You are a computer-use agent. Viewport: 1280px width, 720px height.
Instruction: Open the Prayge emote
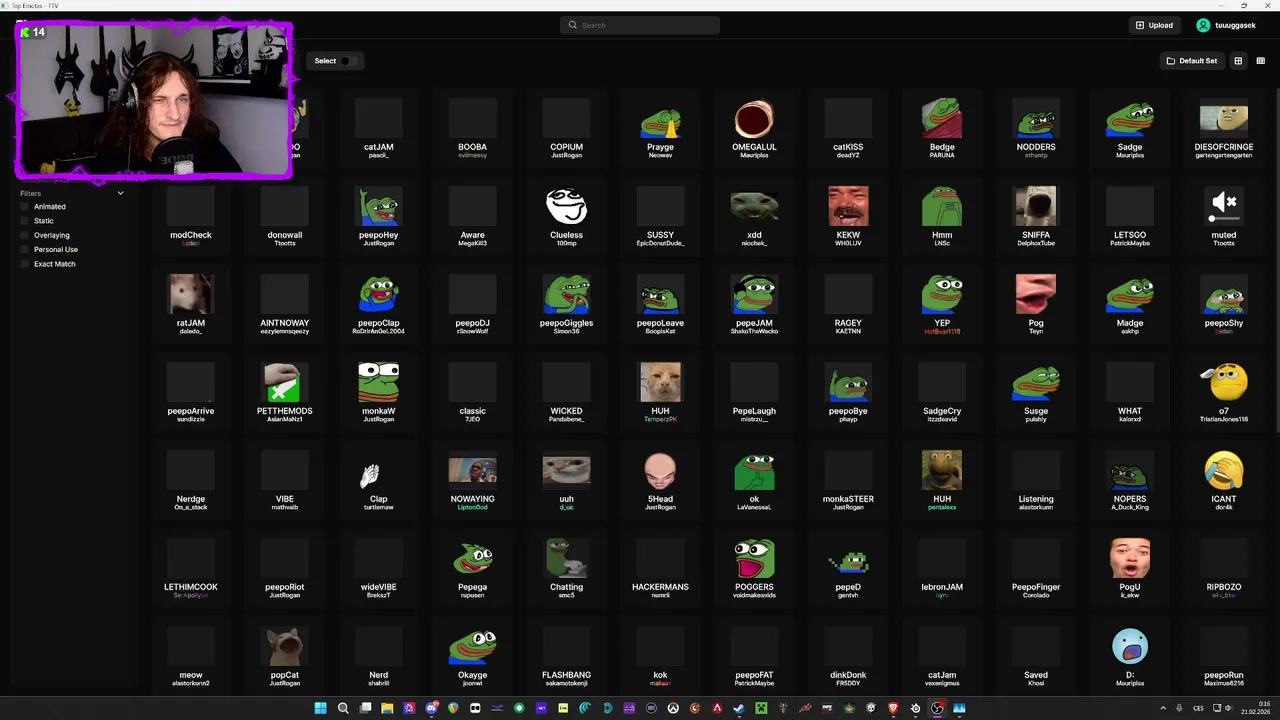[x=660, y=127]
